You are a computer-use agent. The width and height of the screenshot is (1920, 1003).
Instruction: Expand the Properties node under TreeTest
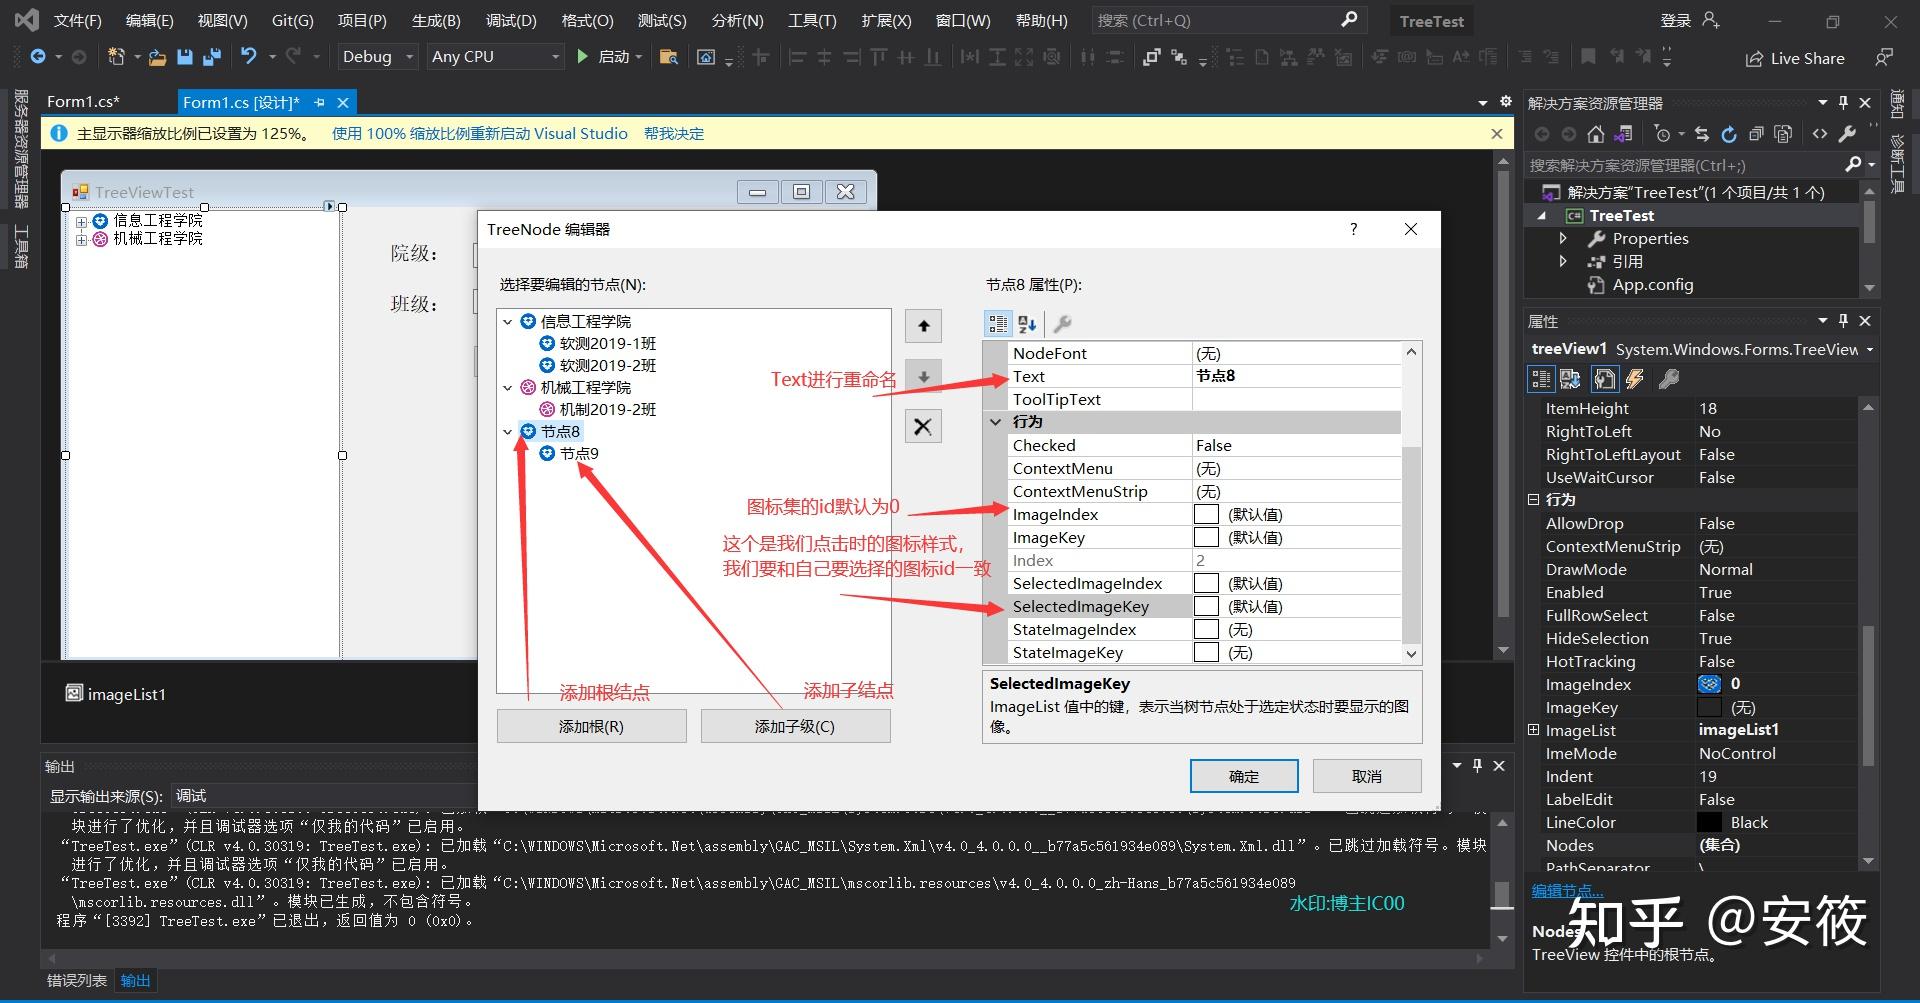click(1563, 238)
